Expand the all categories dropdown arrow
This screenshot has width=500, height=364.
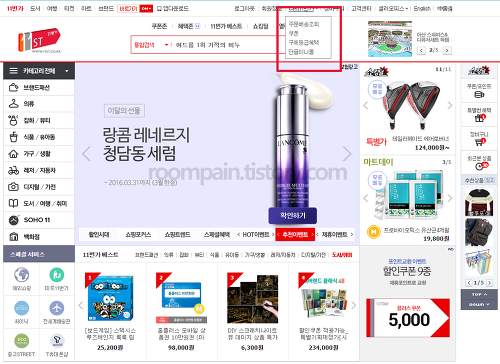pos(67,71)
